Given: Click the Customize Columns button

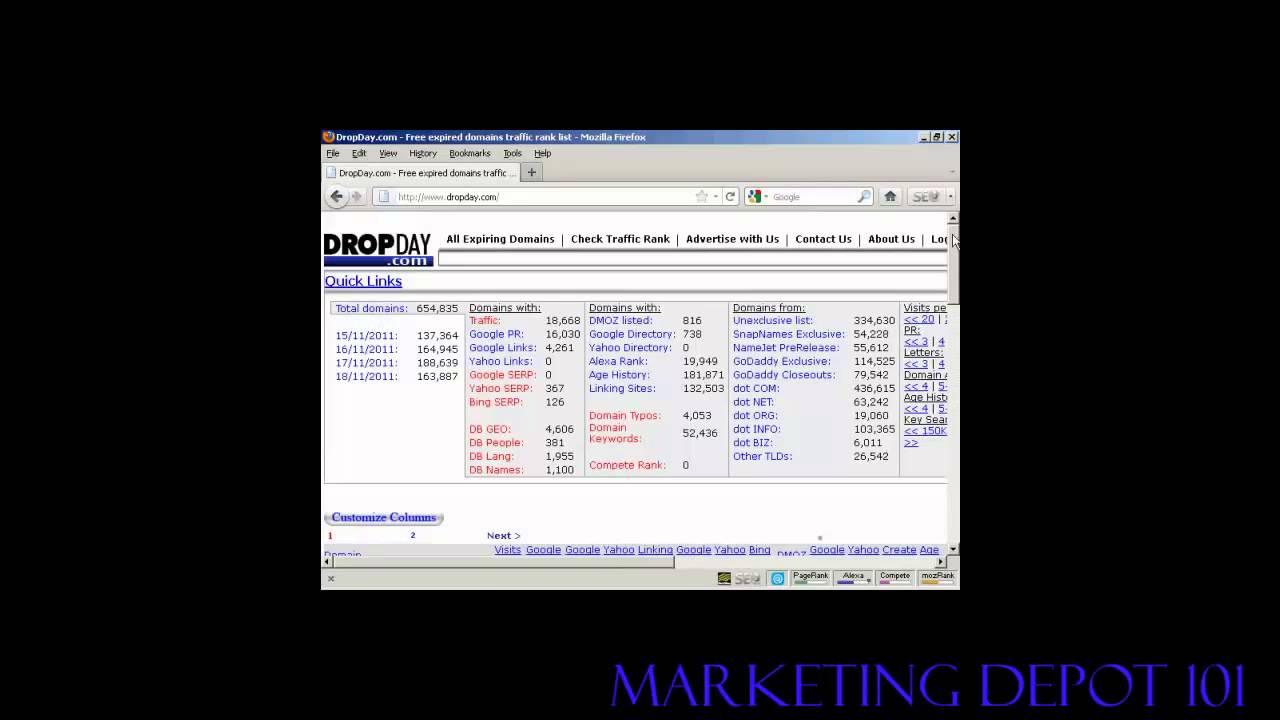Looking at the screenshot, I should 384,517.
